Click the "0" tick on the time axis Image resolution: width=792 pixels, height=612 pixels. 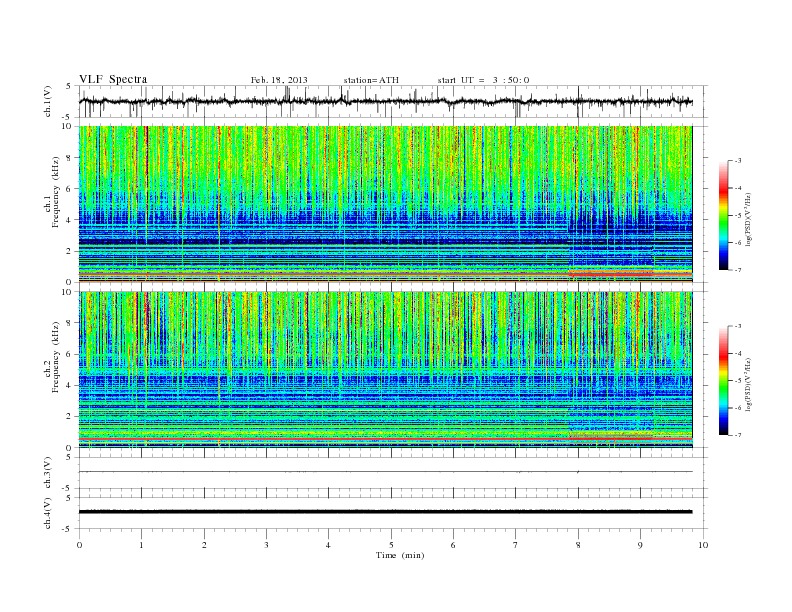click(79, 545)
